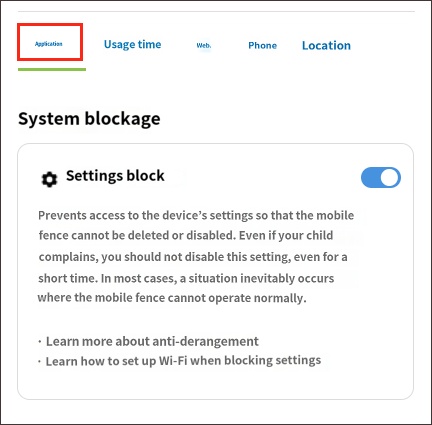Open the Application tab
Screen dimensions: 432x425
click(49, 44)
